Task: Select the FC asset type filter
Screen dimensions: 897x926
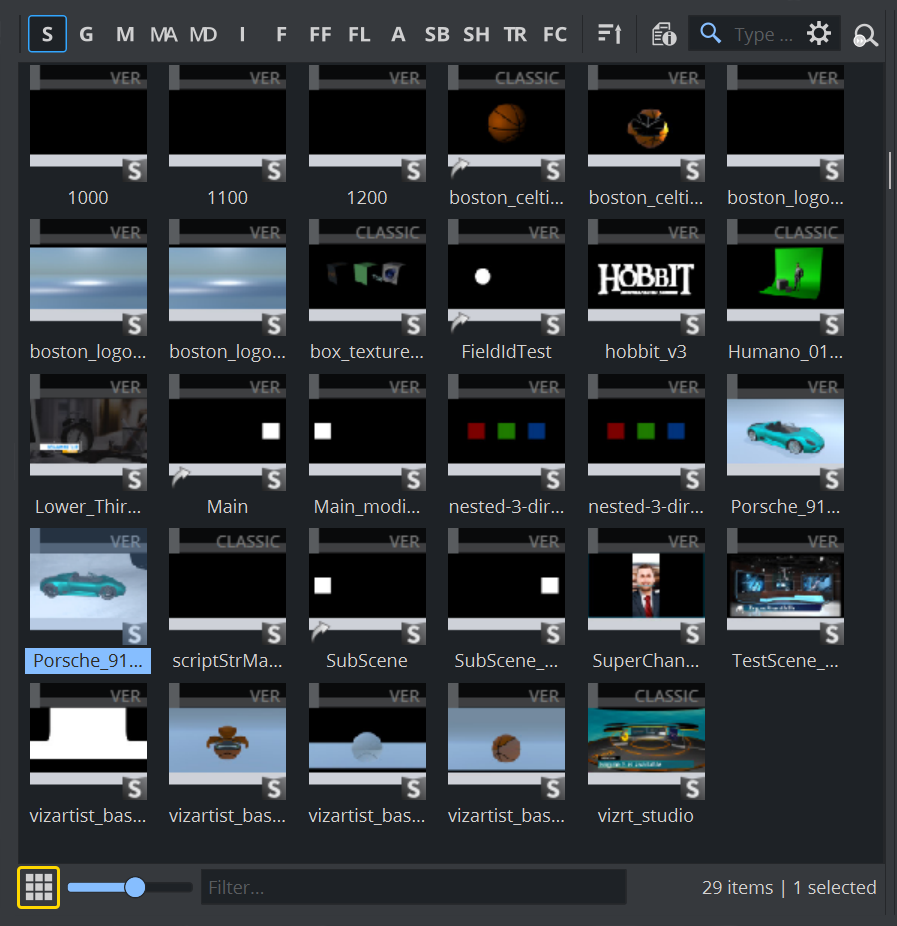Action: [x=554, y=34]
